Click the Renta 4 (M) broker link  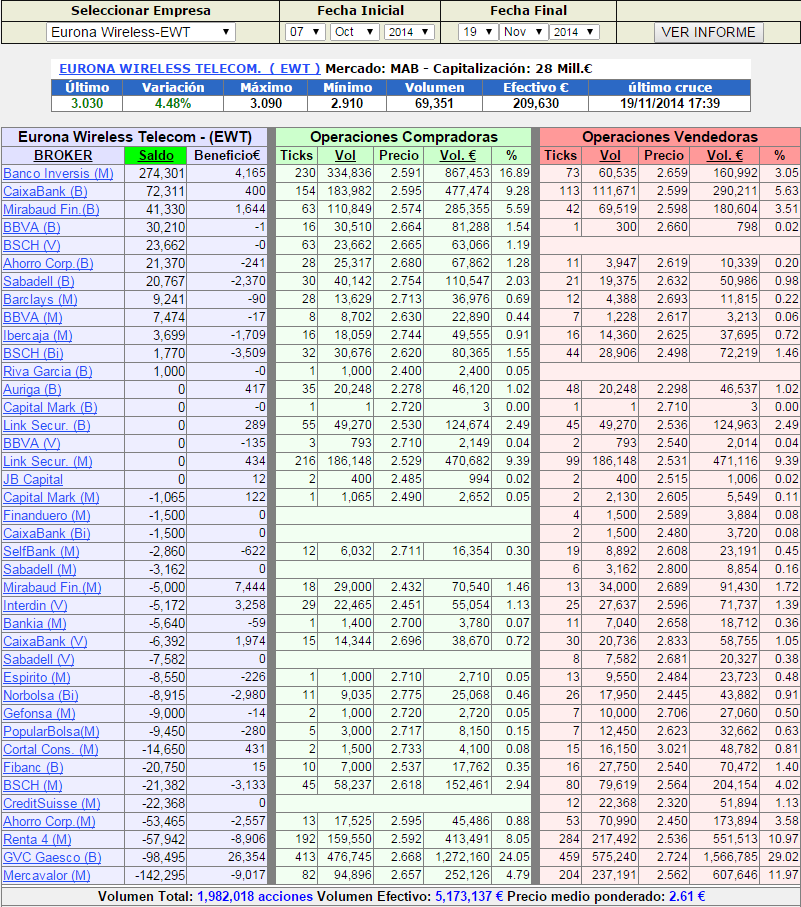(x=35, y=839)
